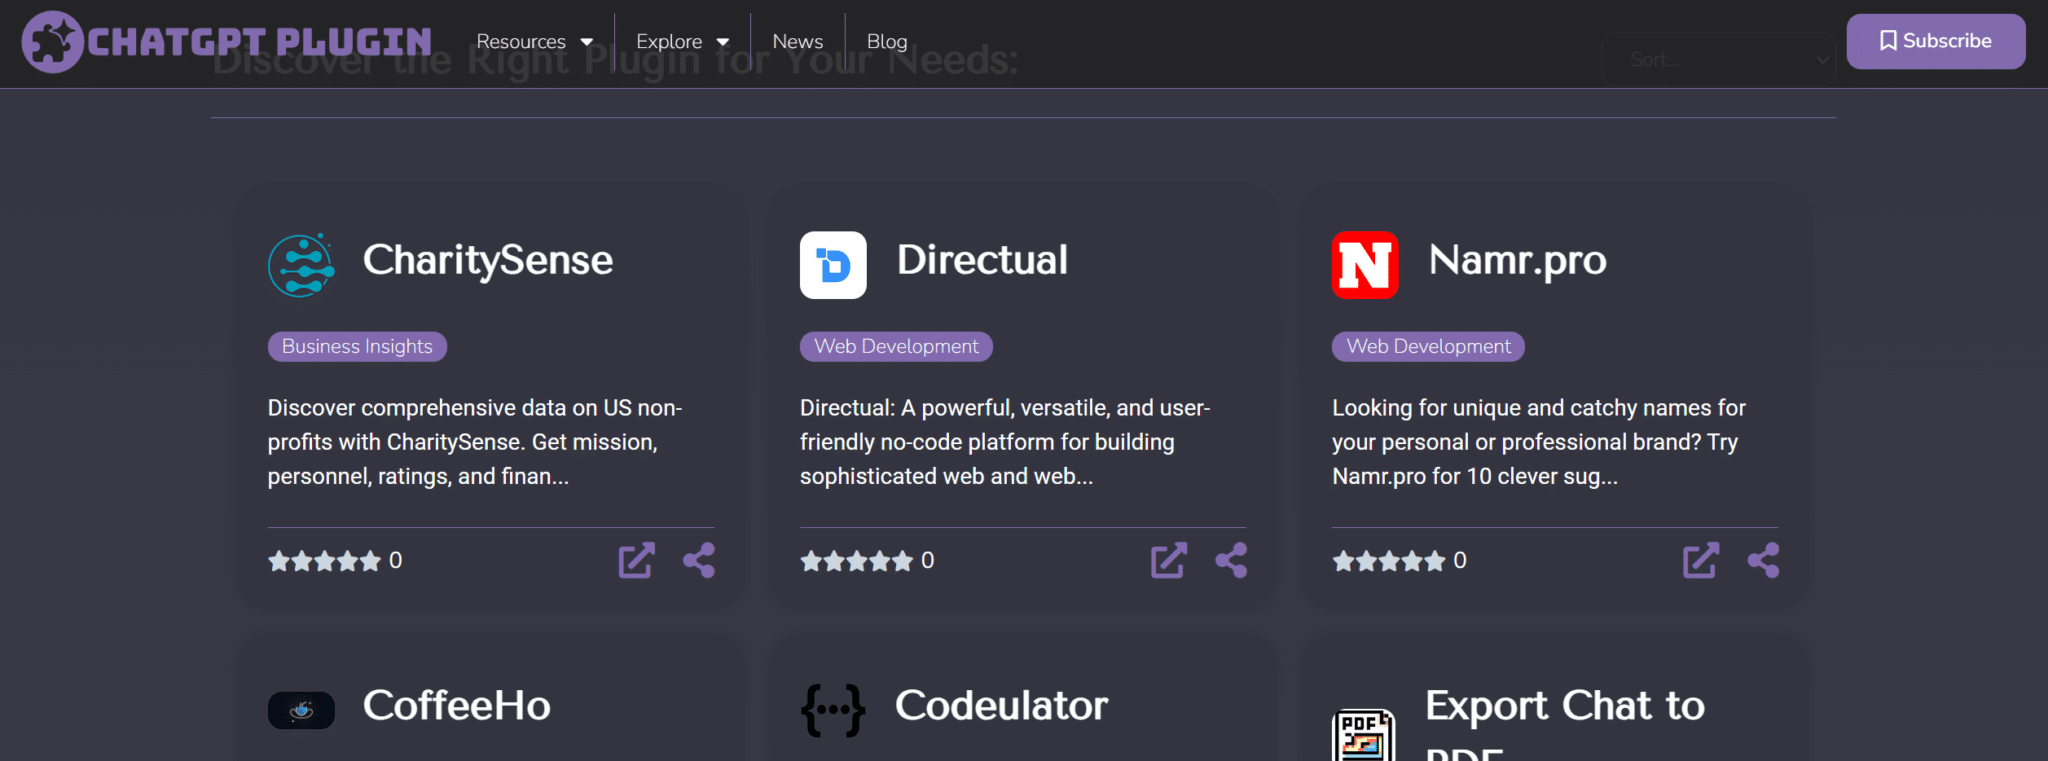Open the CharitySense plugin title
The width and height of the screenshot is (2048, 761).
click(488, 260)
